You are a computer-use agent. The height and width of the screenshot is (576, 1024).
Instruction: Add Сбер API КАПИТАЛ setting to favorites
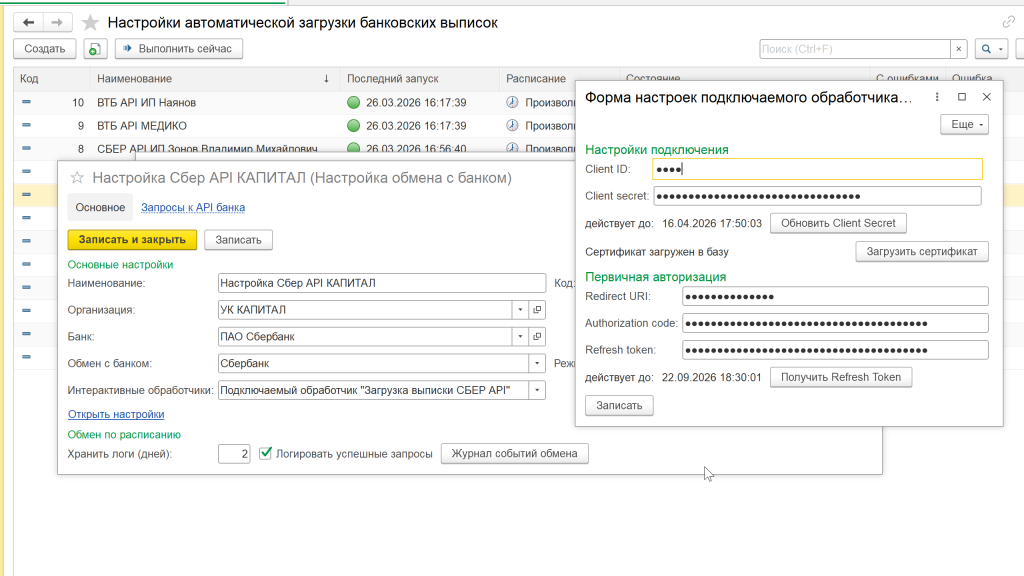[77, 178]
